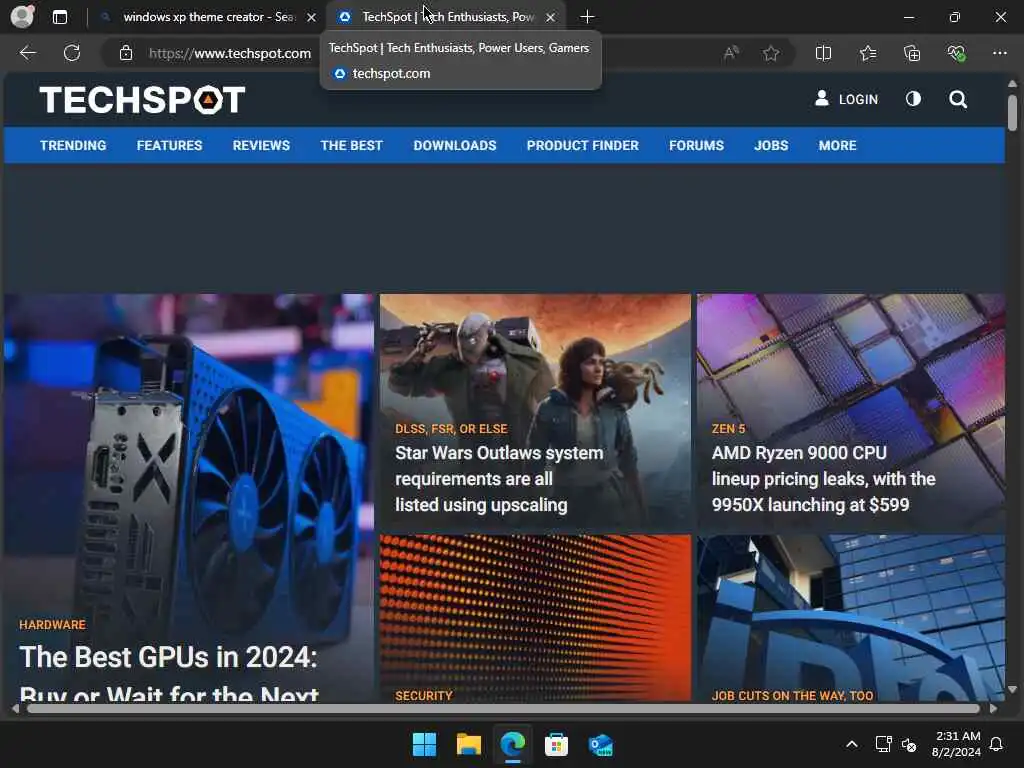The height and width of the screenshot is (768, 1024).
Task: Go to REVIEWS section
Action: (x=261, y=145)
